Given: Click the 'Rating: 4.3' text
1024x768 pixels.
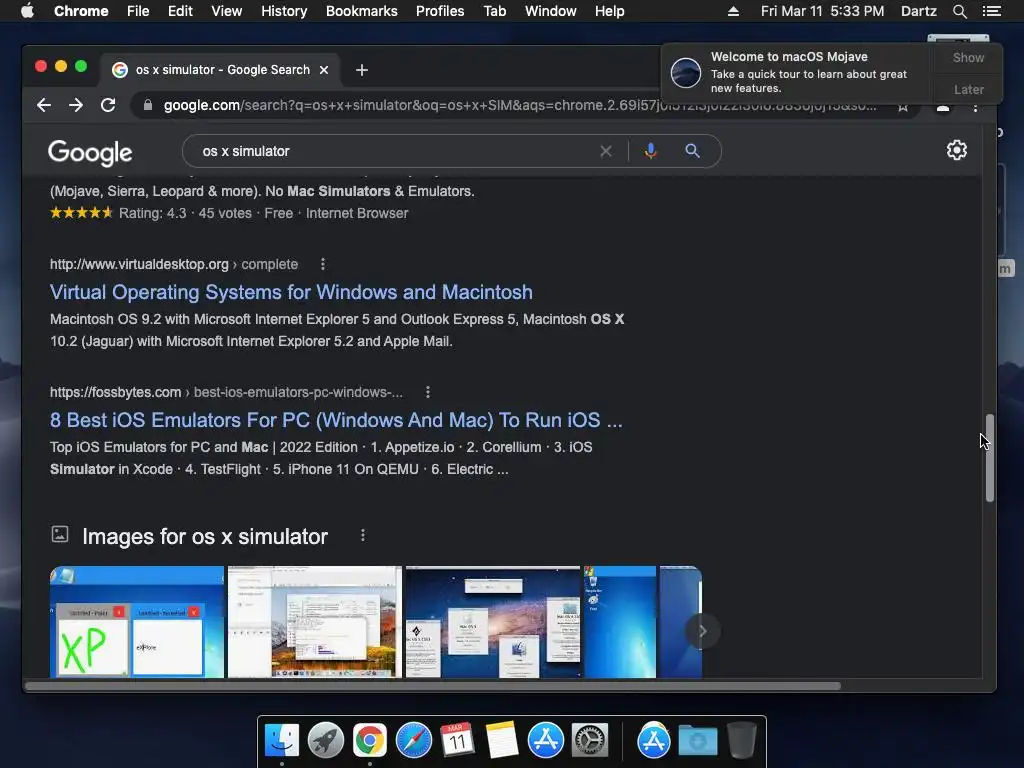Looking at the screenshot, I should (152, 214).
